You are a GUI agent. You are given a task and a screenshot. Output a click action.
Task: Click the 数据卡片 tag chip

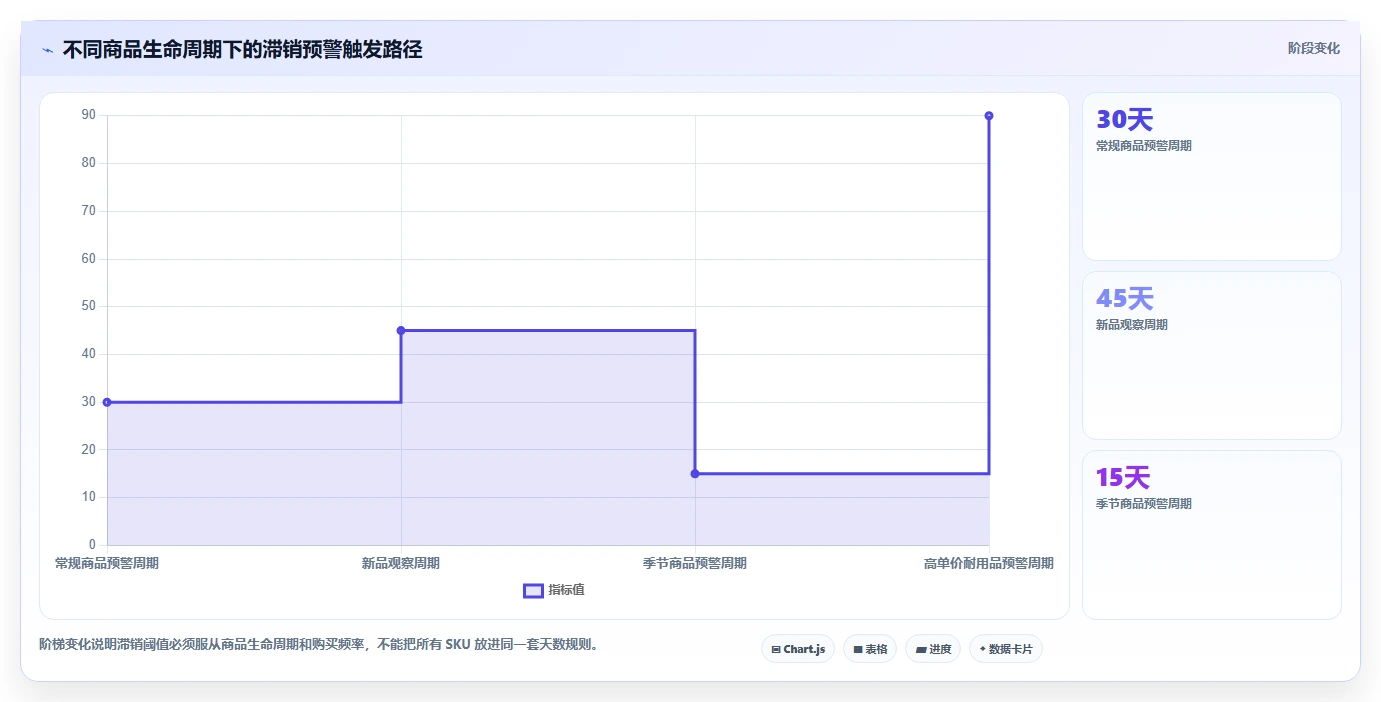pos(1006,649)
